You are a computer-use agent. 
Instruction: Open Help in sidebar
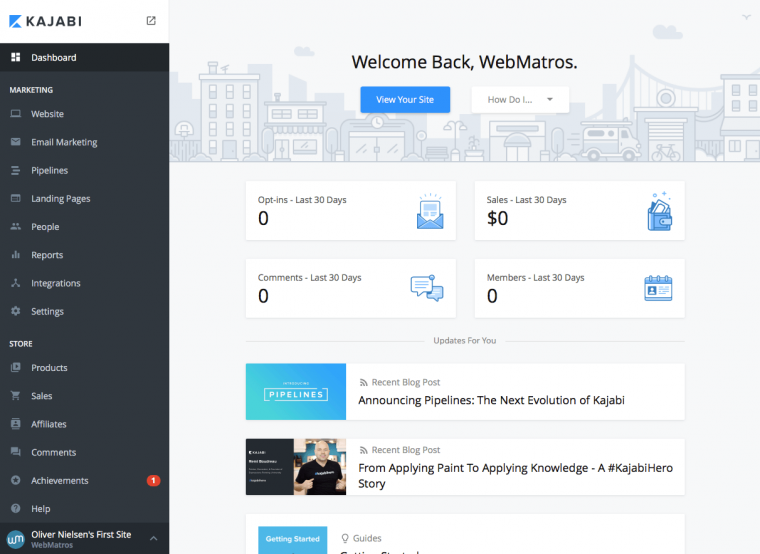84,508
